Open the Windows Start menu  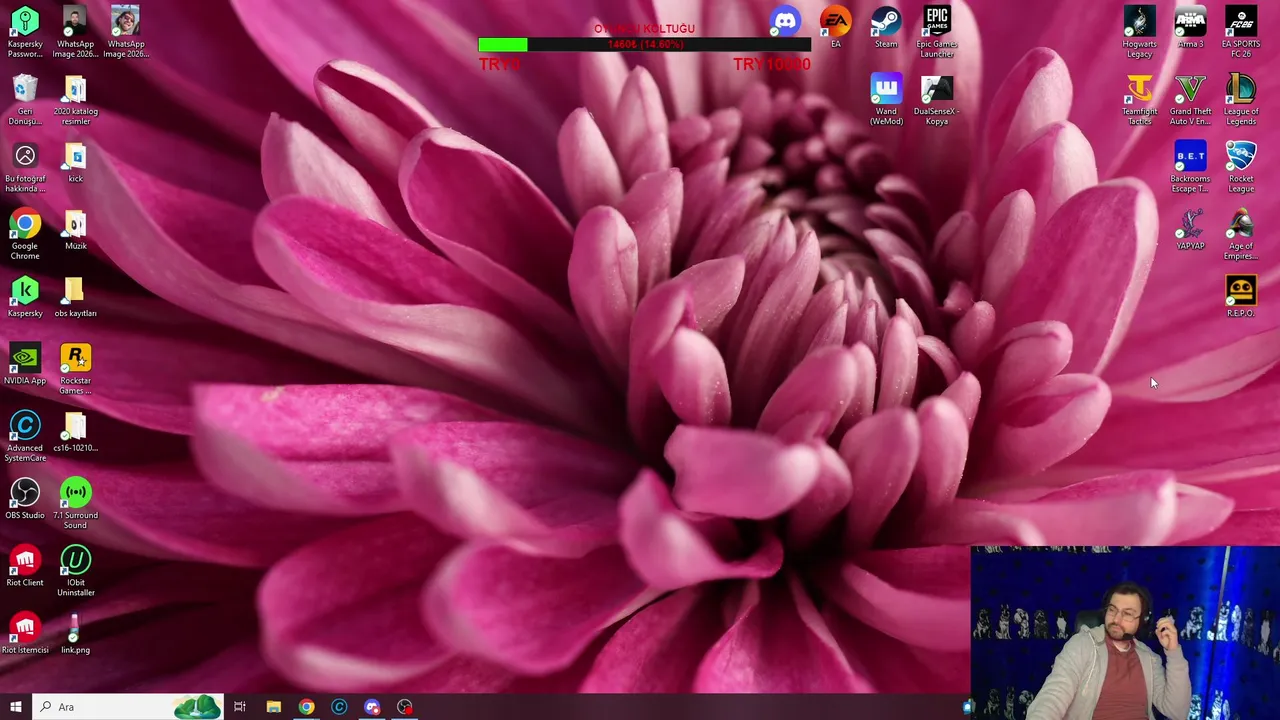tap(15, 707)
